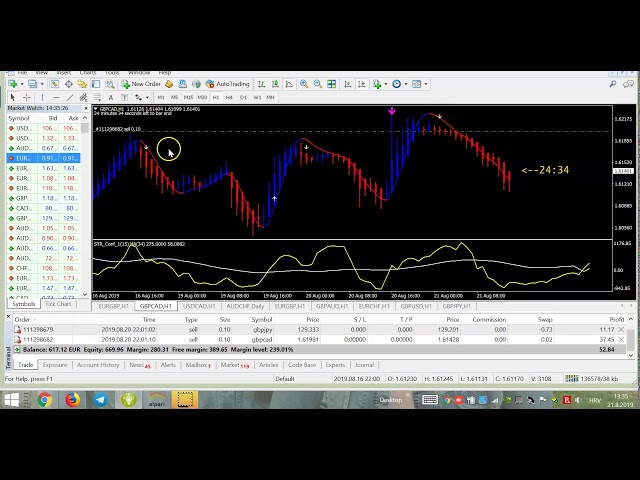Toggle the AutoTrading button
The height and width of the screenshot is (480, 640).
(227, 85)
